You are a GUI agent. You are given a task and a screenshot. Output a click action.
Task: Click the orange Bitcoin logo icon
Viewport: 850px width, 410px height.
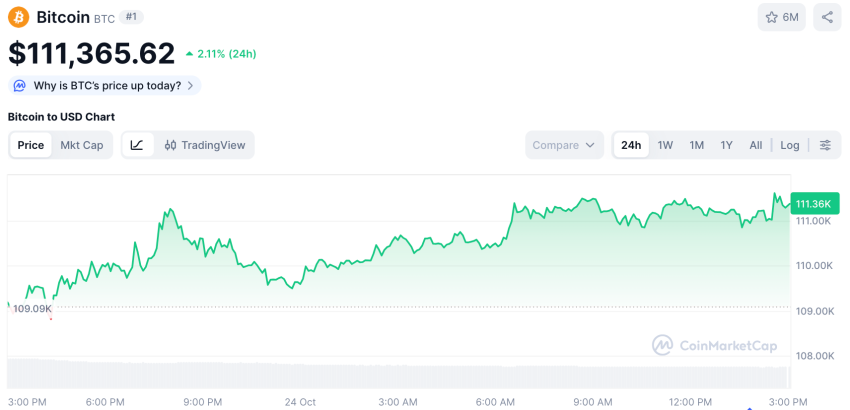[19, 17]
